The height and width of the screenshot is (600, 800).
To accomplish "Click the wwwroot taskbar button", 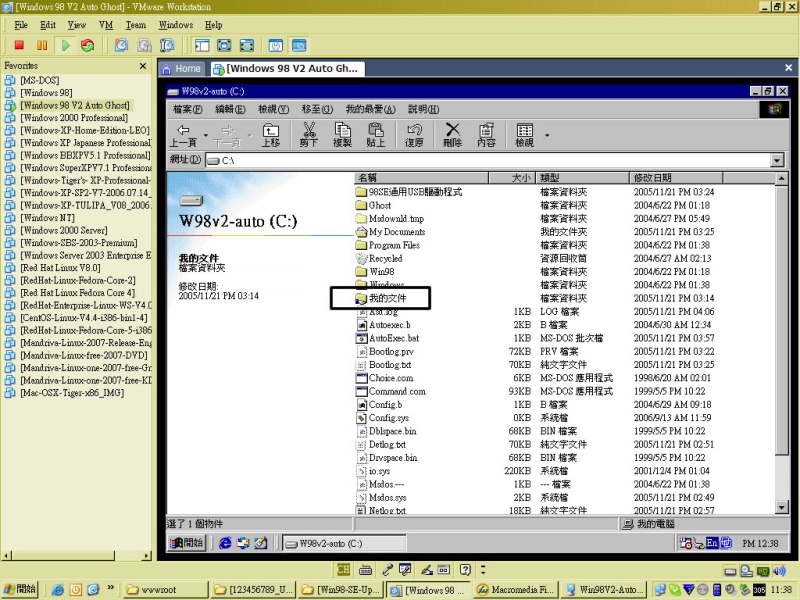I will [165, 590].
